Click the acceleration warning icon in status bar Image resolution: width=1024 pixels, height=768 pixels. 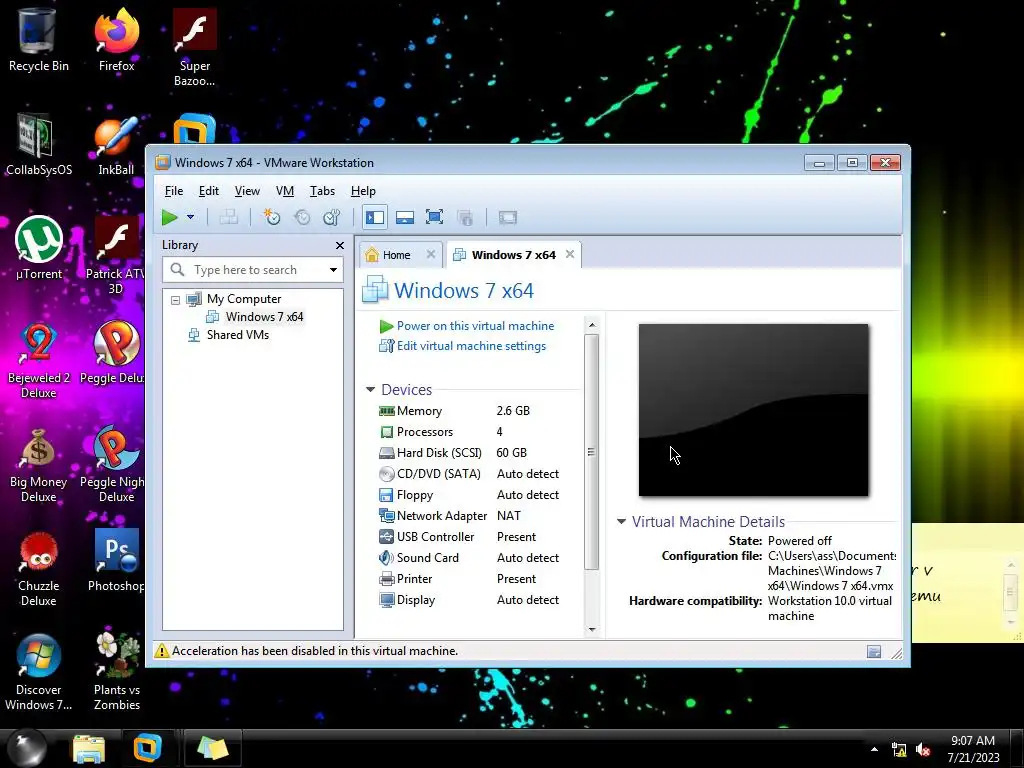point(161,650)
